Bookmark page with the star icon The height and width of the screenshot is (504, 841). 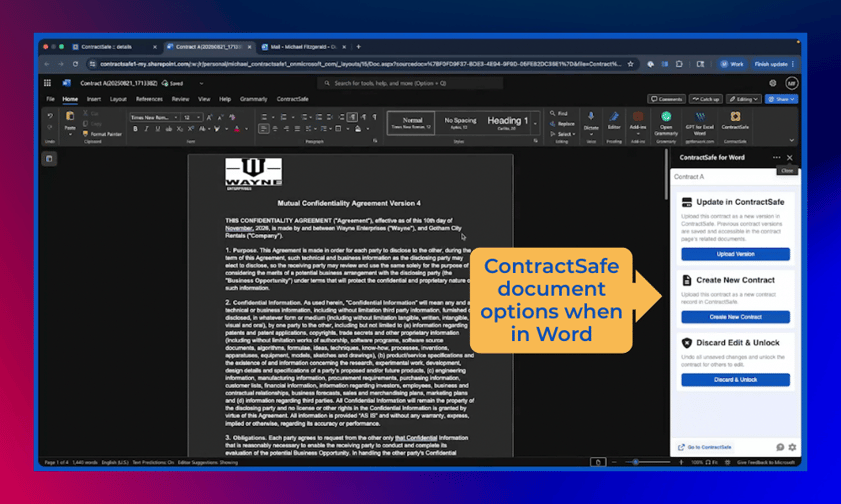click(x=631, y=64)
